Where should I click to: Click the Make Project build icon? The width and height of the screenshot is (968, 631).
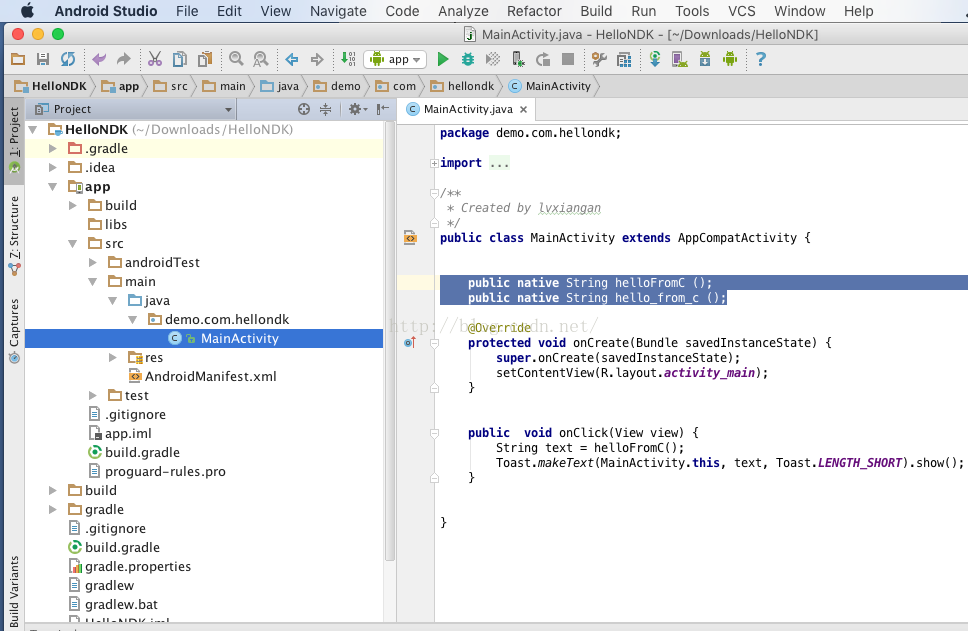[x=348, y=59]
